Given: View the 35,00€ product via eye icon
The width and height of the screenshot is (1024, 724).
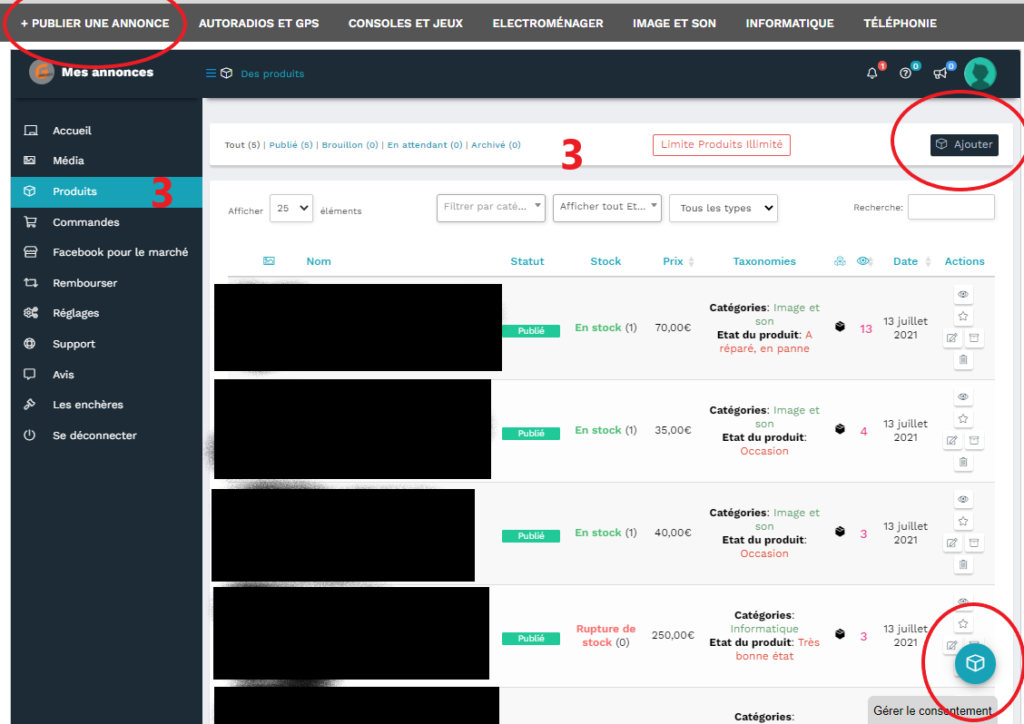Looking at the screenshot, I should 963,397.
